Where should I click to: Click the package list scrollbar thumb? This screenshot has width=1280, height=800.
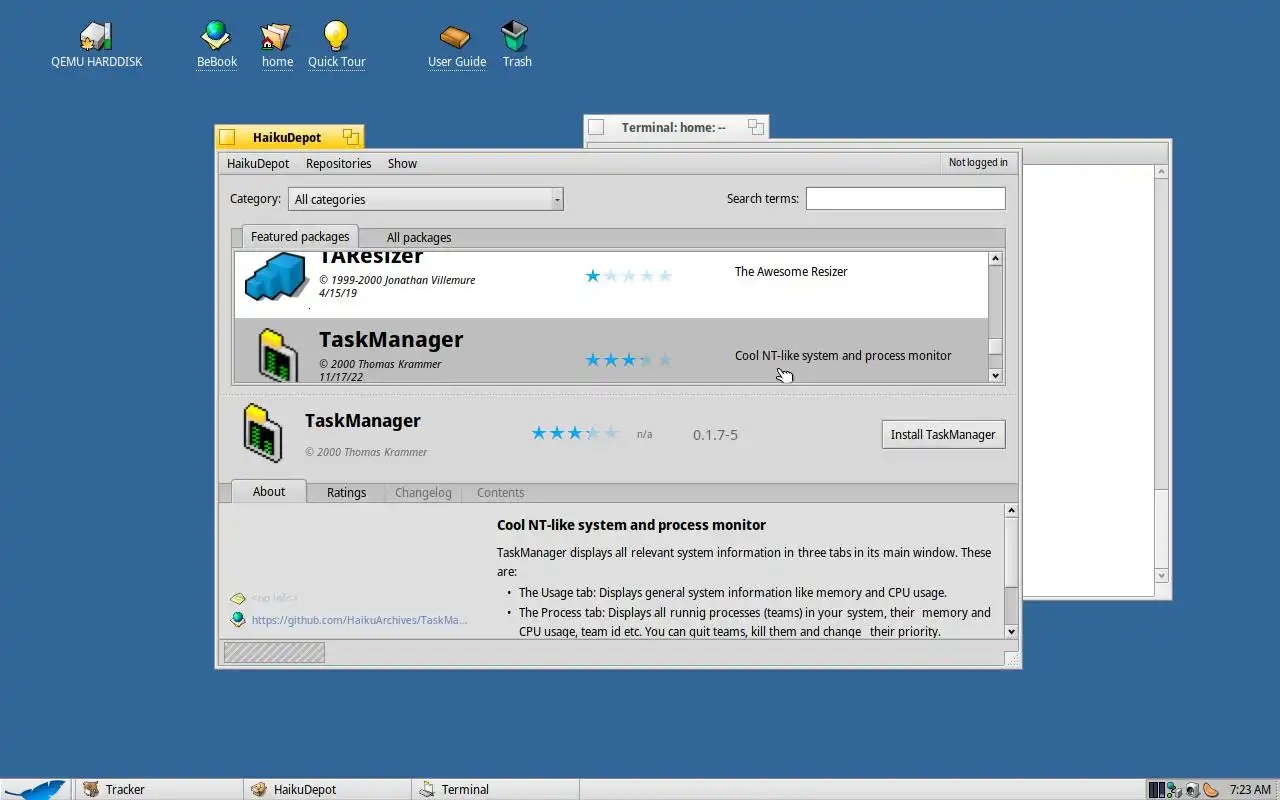pyautogui.click(x=995, y=346)
